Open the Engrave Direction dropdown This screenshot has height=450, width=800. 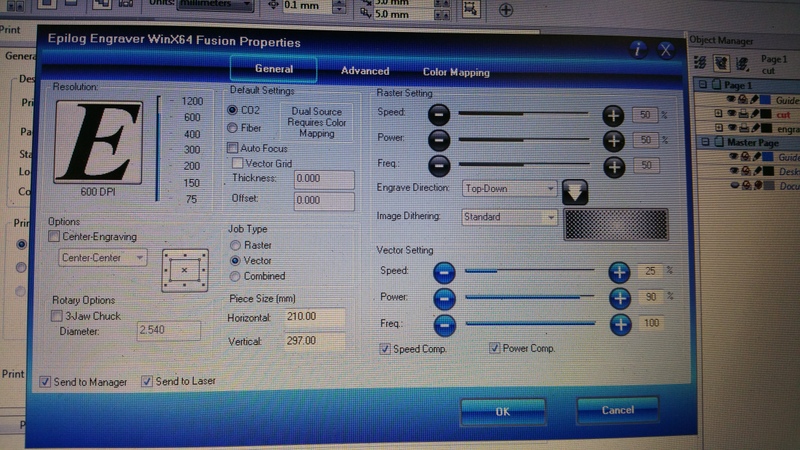pos(509,188)
